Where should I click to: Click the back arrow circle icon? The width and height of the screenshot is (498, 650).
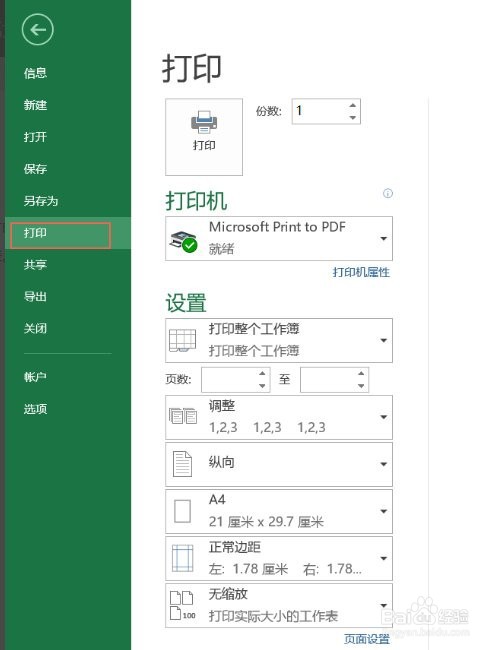tap(37, 30)
